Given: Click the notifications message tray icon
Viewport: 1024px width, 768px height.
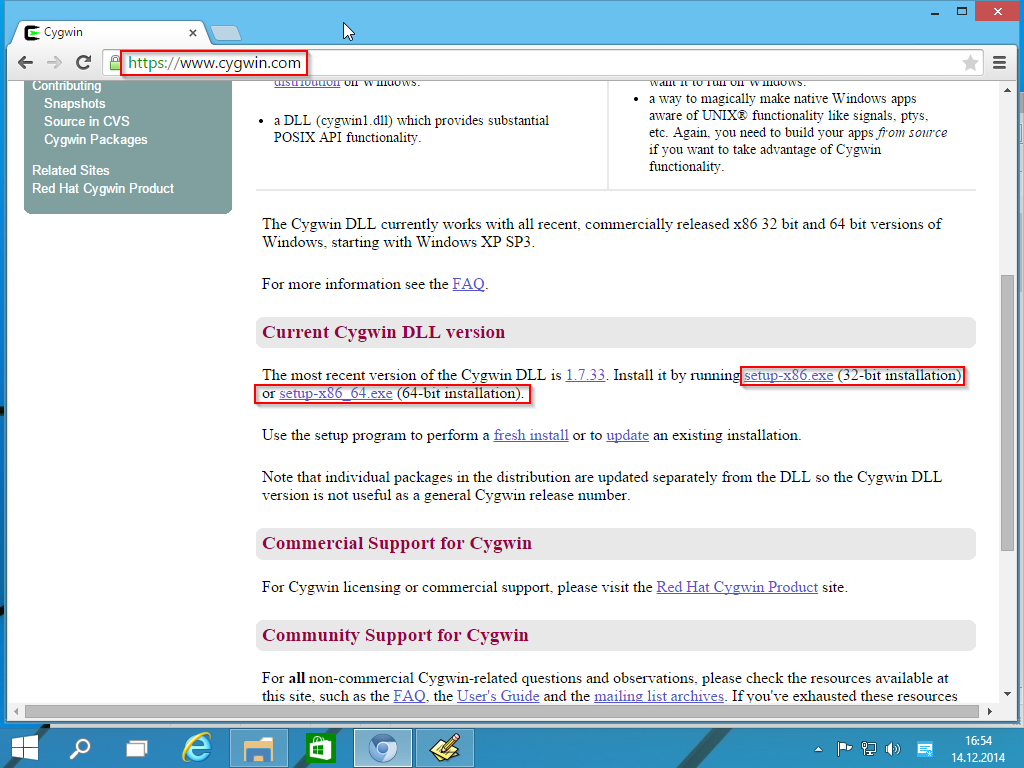Looking at the screenshot, I should [925, 748].
